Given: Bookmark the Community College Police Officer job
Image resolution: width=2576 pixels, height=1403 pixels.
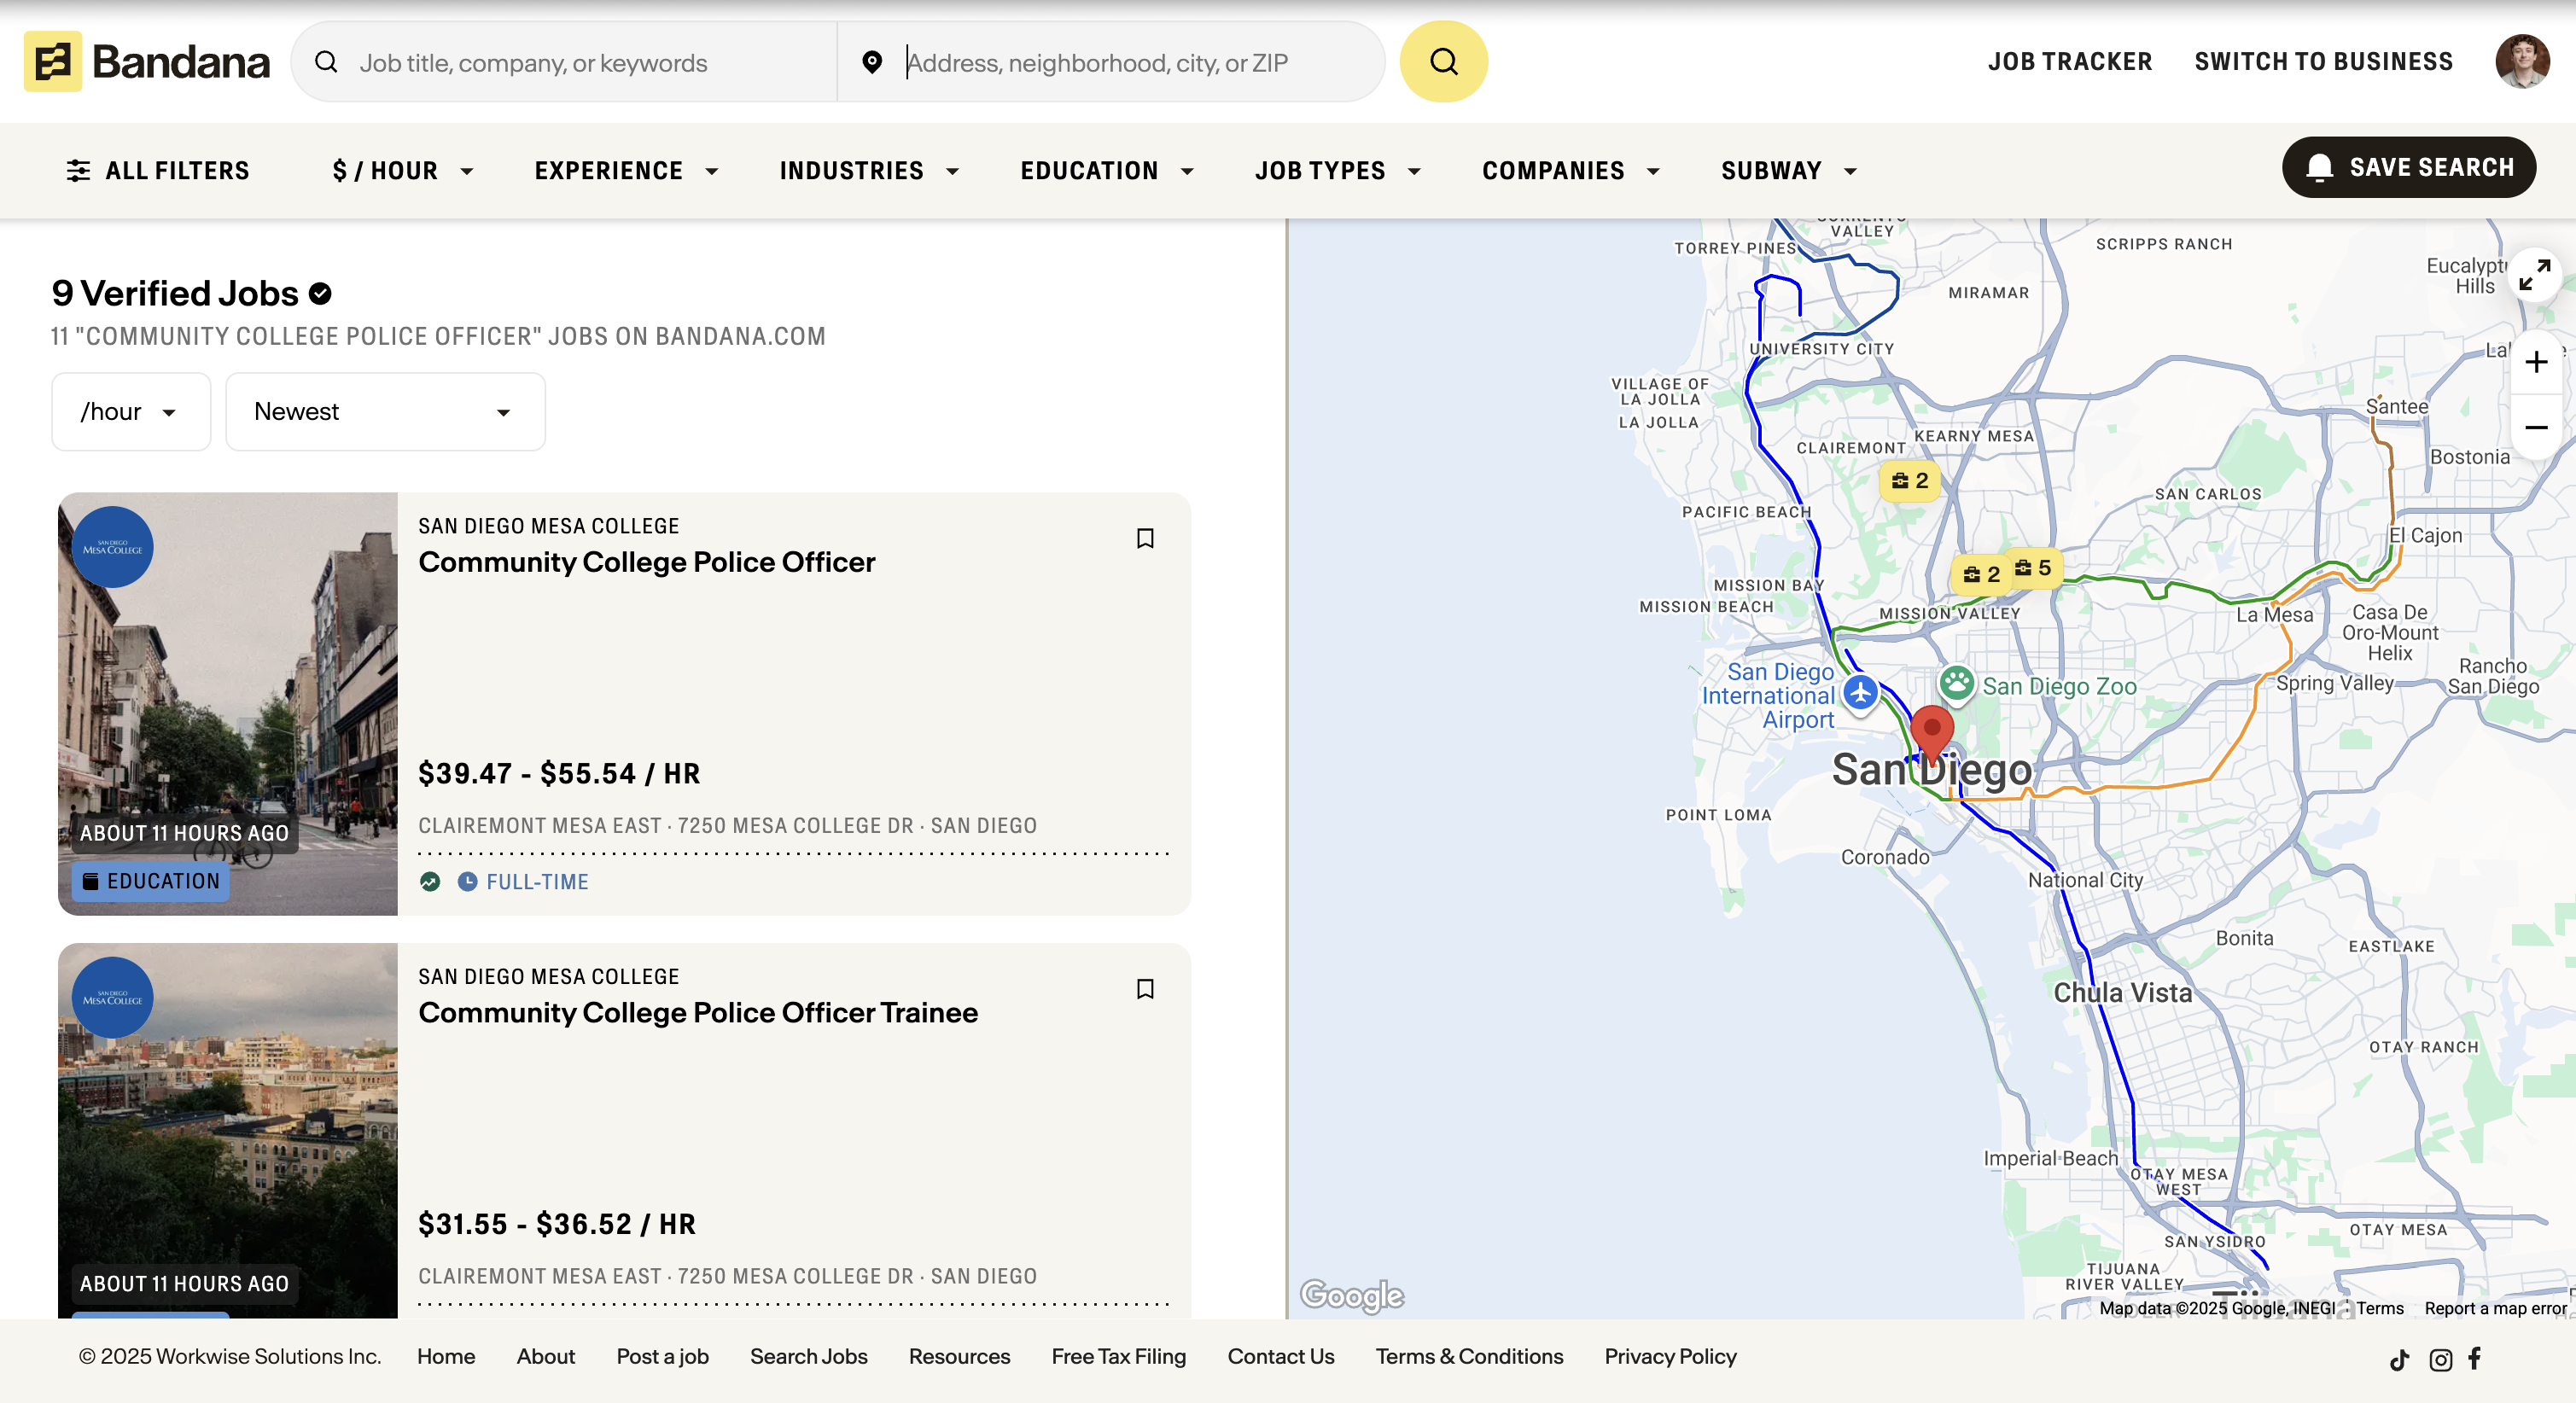Looking at the screenshot, I should point(1145,538).
